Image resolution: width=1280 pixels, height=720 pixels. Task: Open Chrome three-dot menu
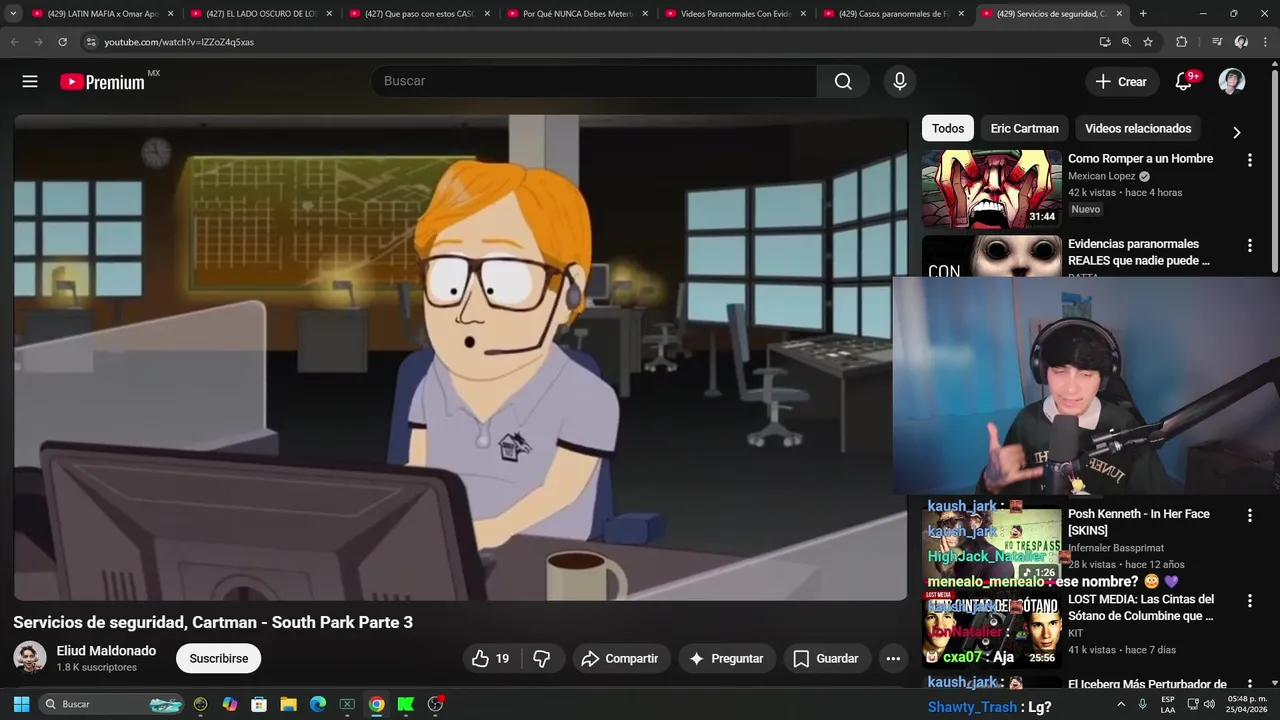[1264, 42]
